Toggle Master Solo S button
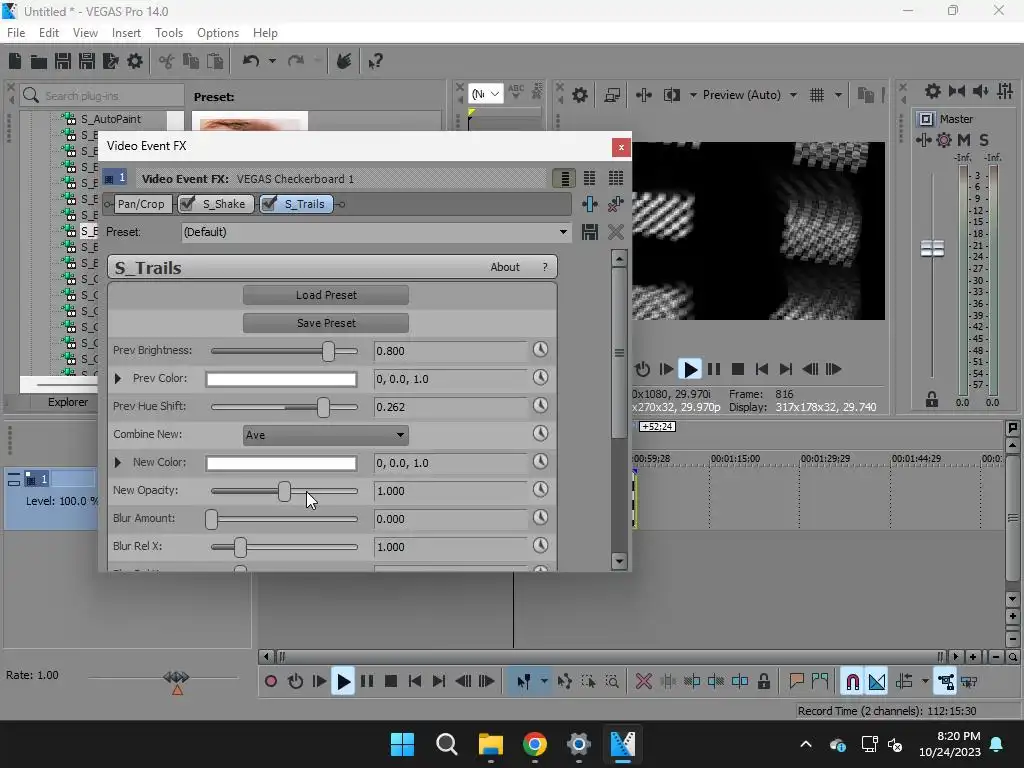 (984, 140)
